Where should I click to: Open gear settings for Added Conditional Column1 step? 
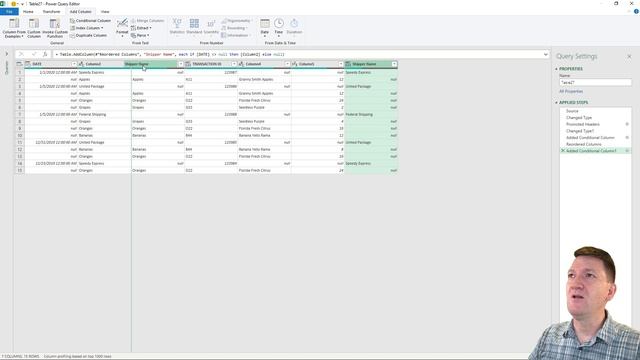tap(627, 151)
